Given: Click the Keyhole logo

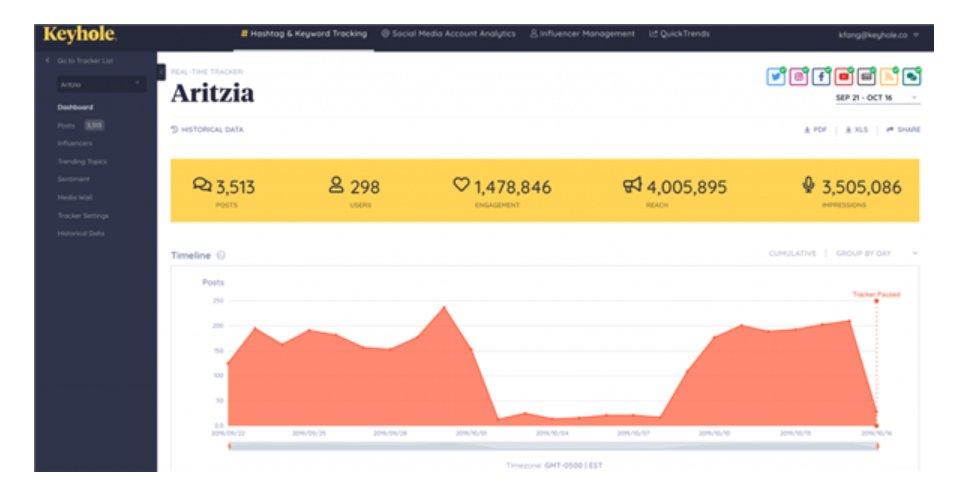Looking at the screenshot, I should point(79,35).
